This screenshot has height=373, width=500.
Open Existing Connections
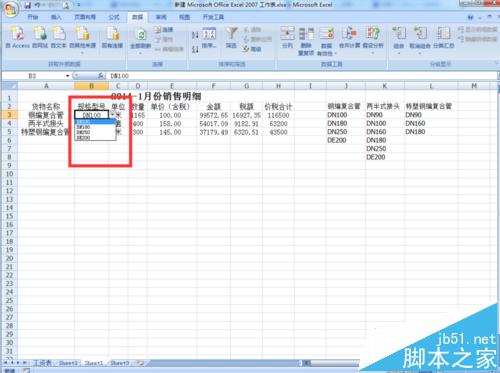pyautogui.click(x=112, y=37)
